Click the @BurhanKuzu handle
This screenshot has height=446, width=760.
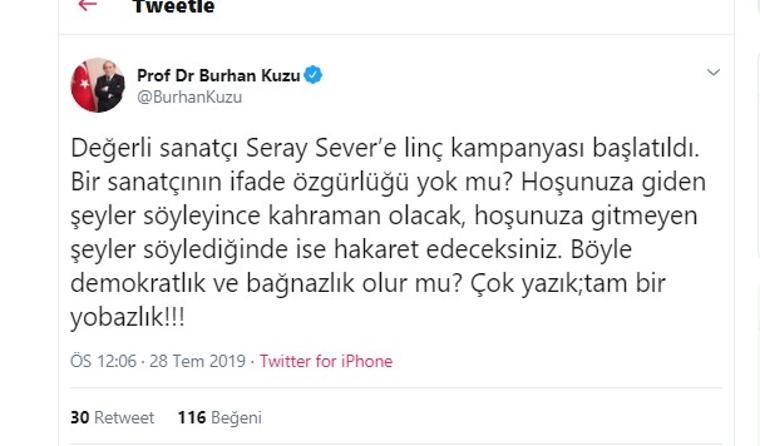click(189, 97)
